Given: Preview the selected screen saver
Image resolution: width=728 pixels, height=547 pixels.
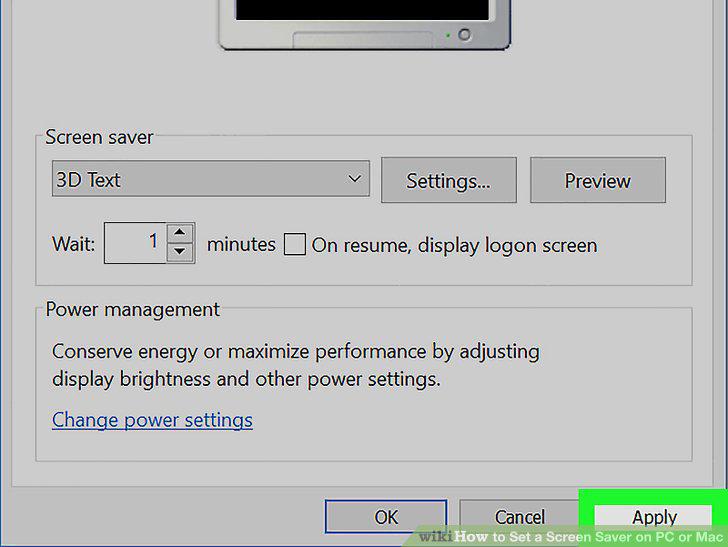Looking at the screenshot, I should pyautogui.click(x=598, y=180).
